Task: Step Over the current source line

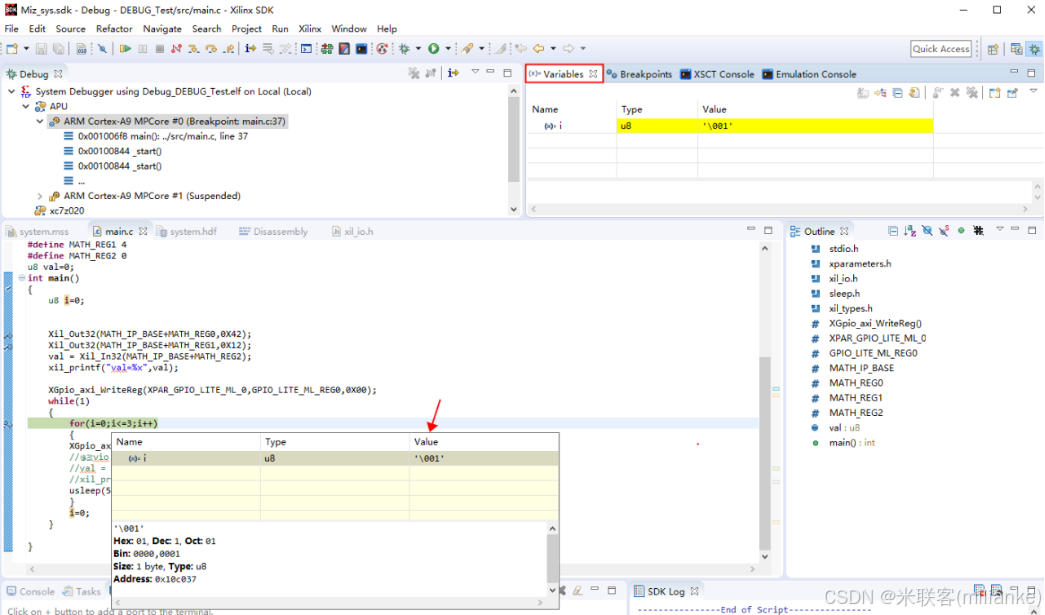Action: [x=211, y=48]
